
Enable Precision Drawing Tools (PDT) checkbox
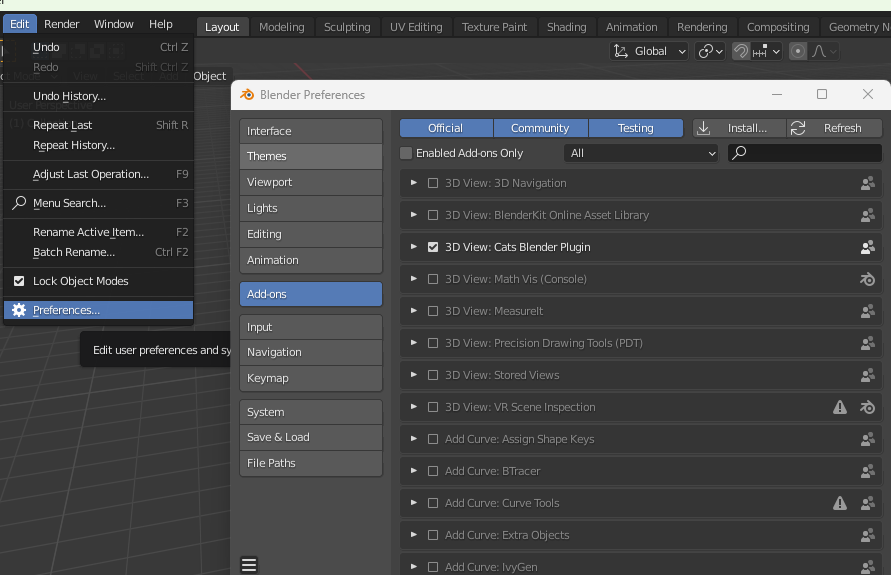coord(433,343)
